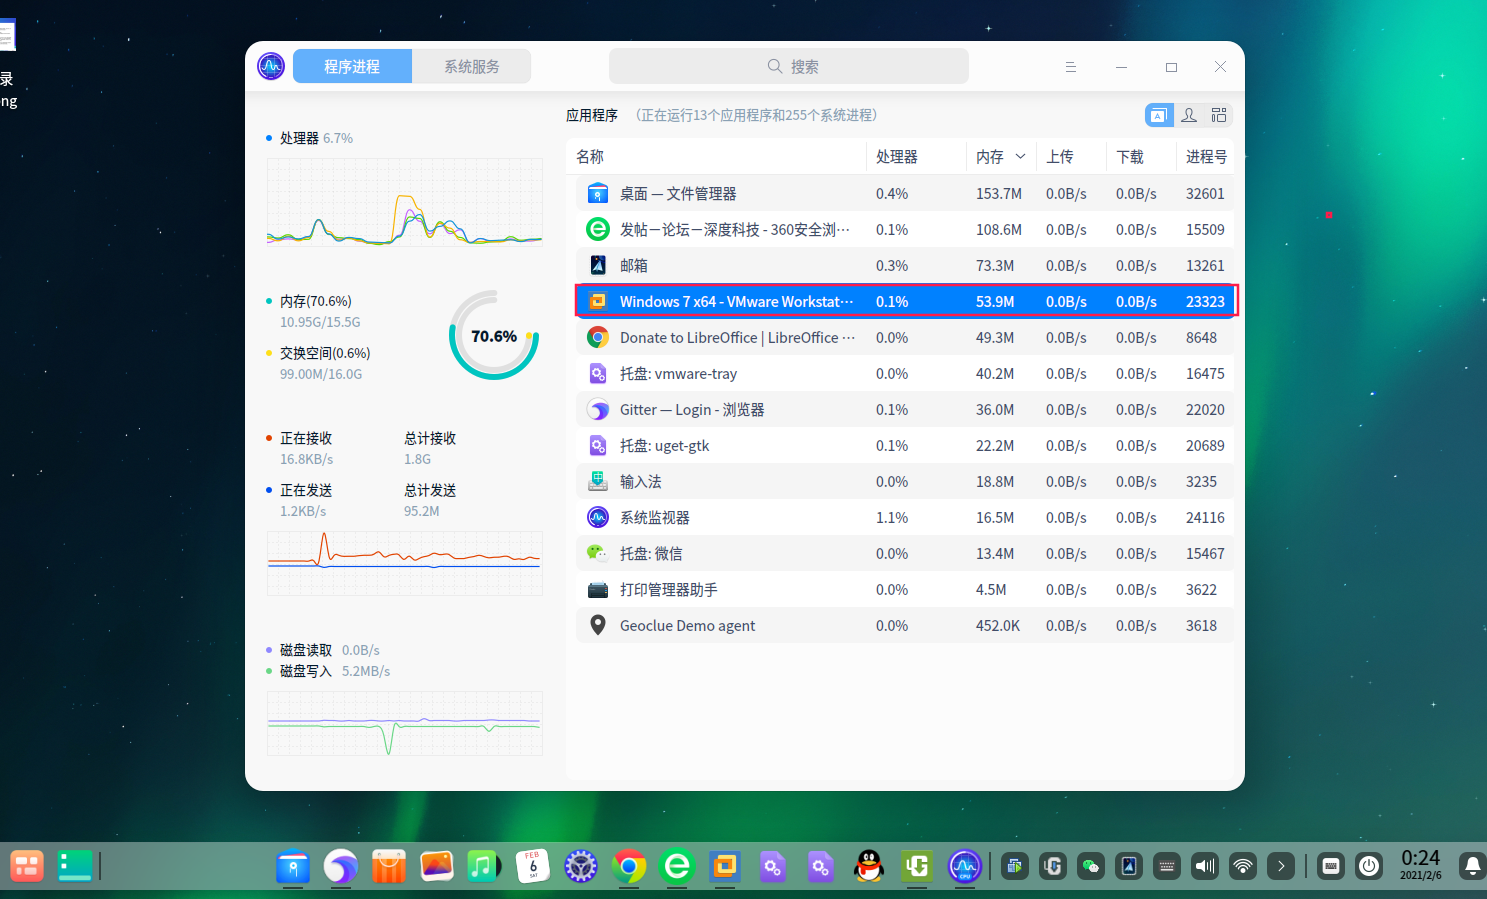
Task: Click the 70.6% memory usage ring
Action: [x=494, y=336]
